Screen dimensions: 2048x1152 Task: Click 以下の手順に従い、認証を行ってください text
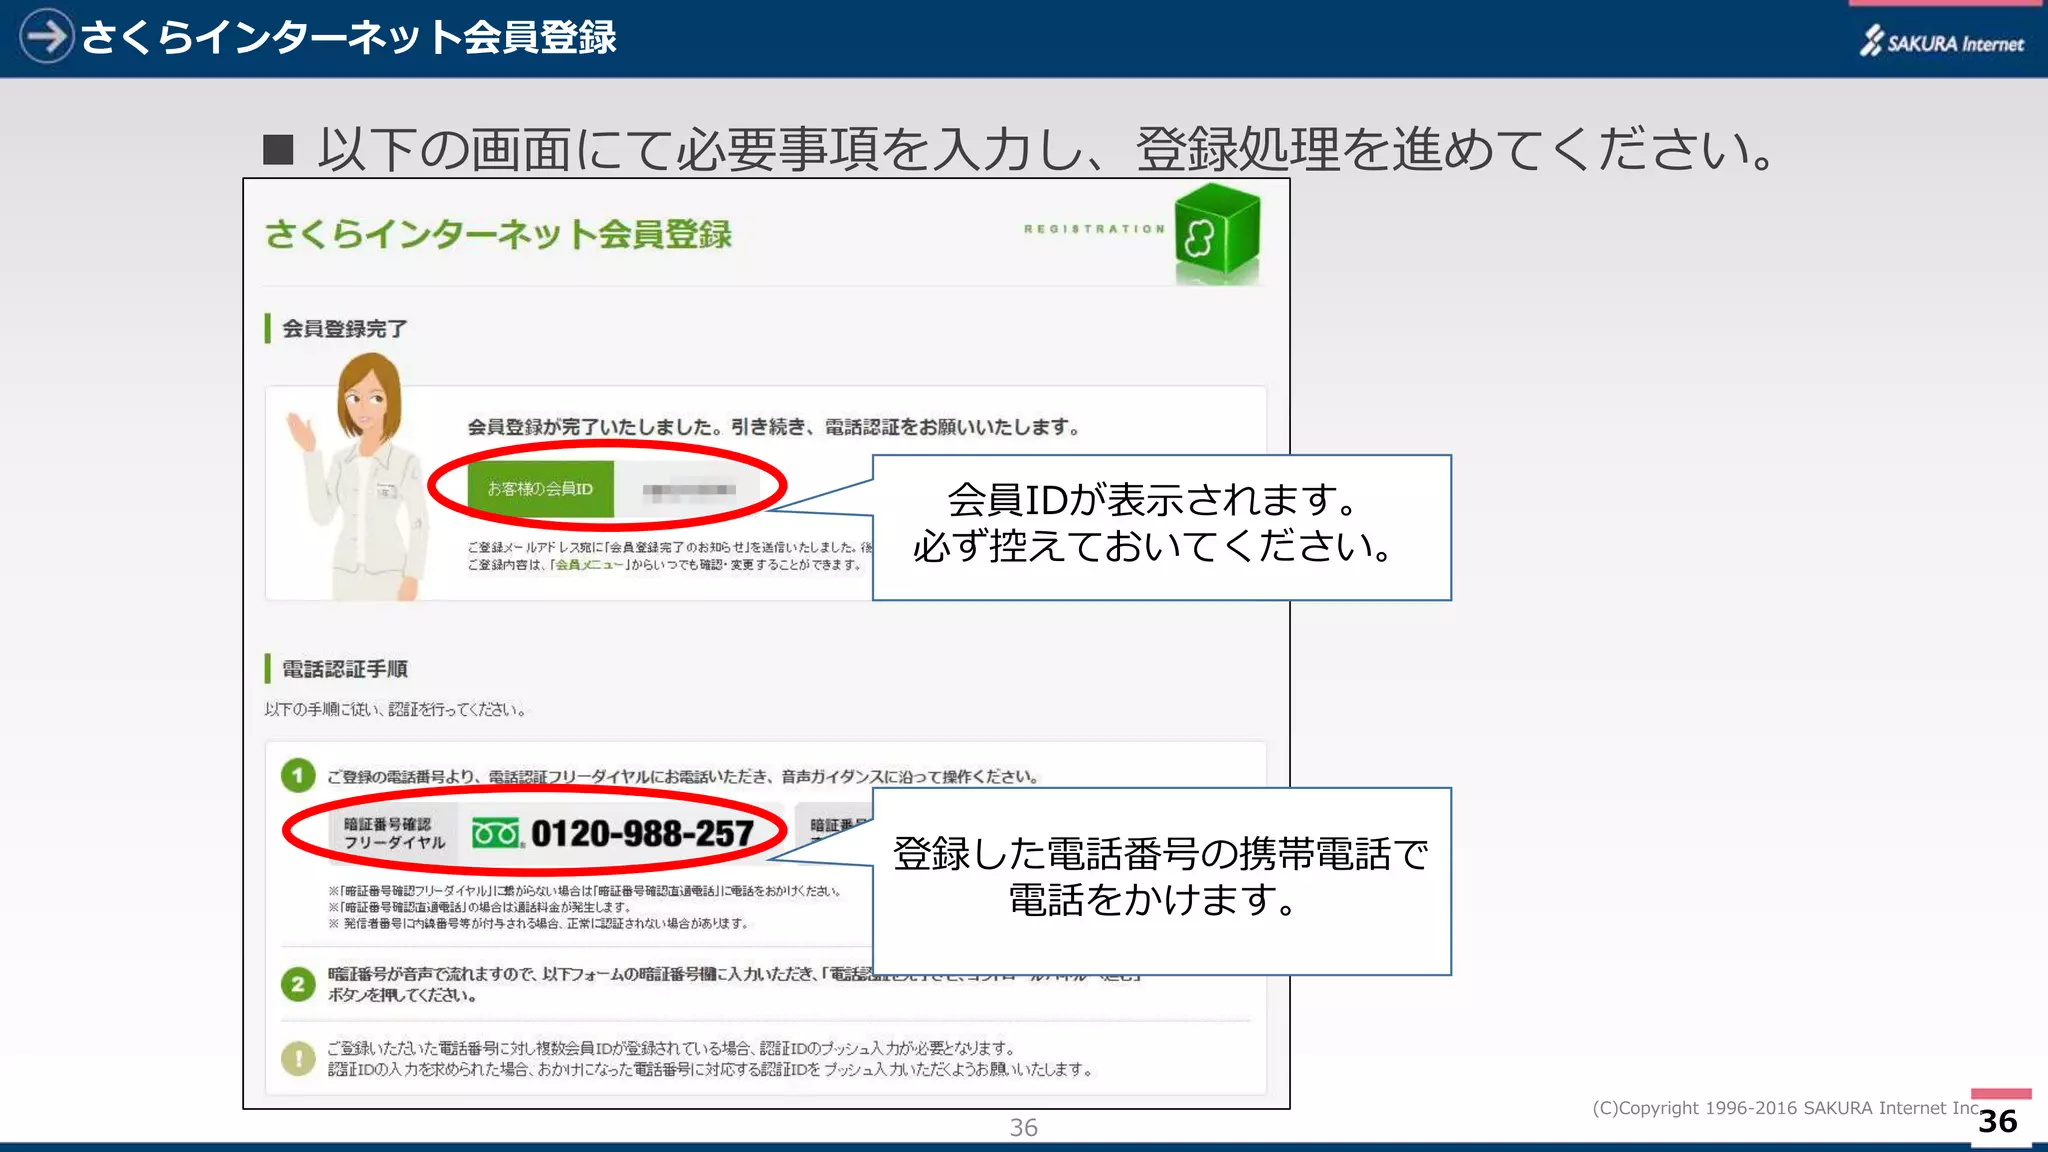coord(395,709)
